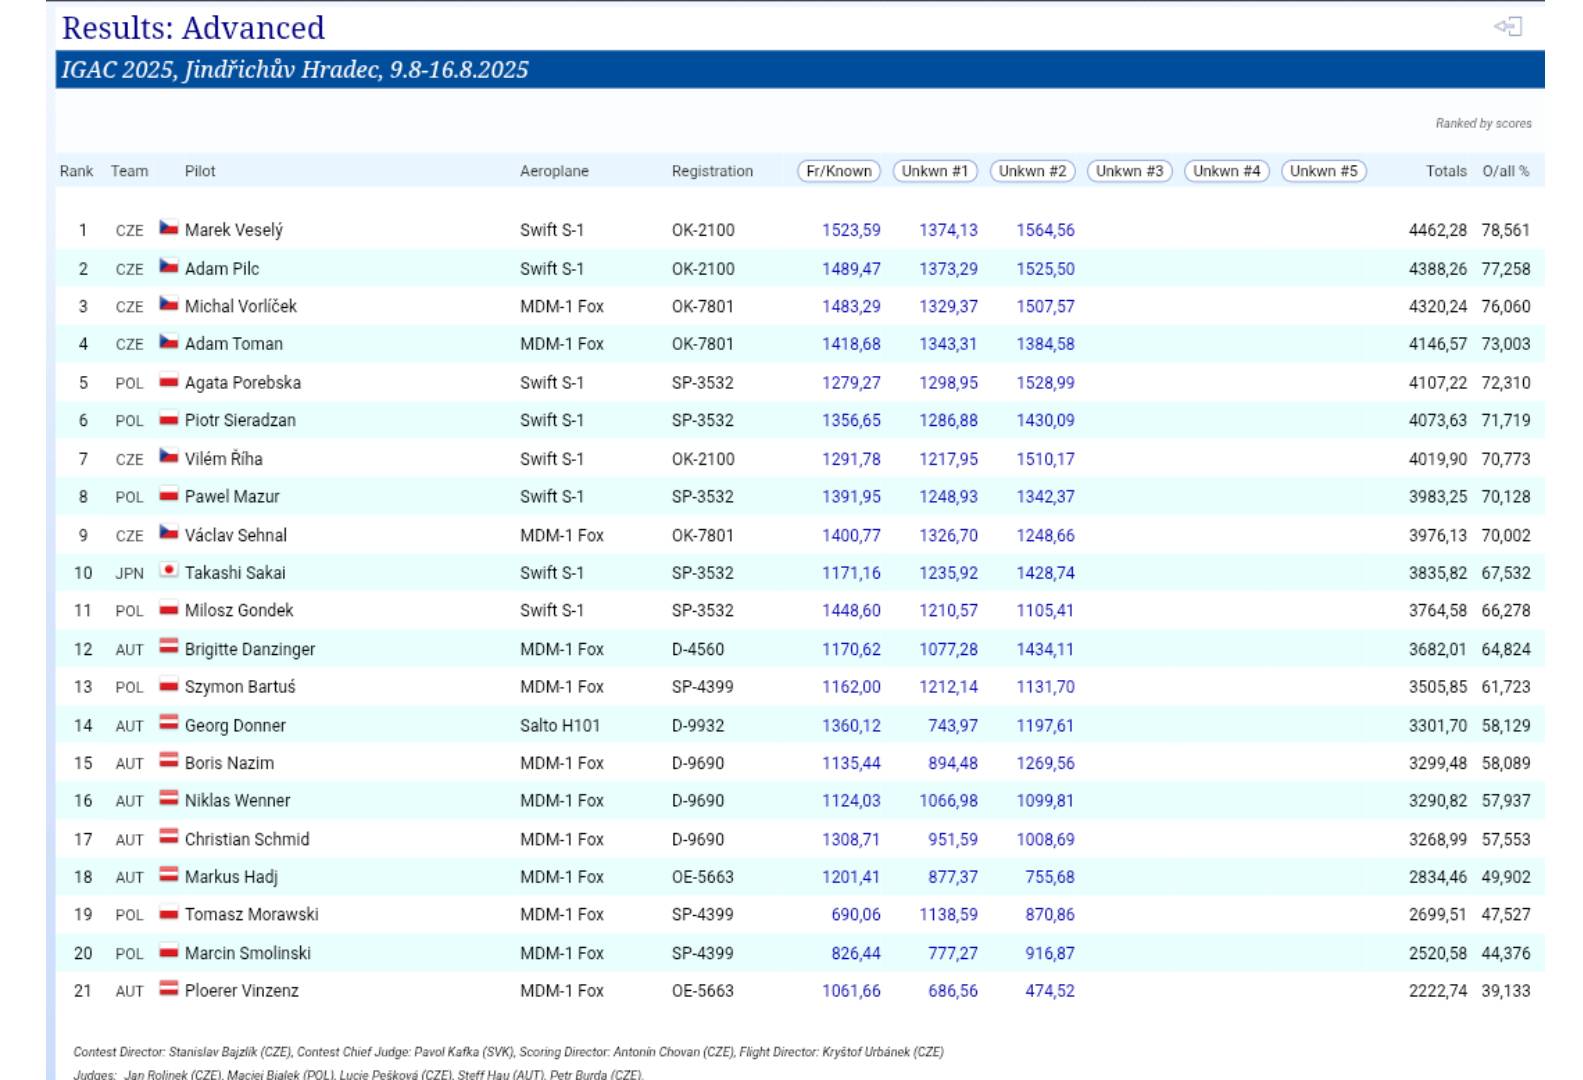Click the exit arrow icon at top right
1583x1080 pixels.
click(x=1508, y=27)
